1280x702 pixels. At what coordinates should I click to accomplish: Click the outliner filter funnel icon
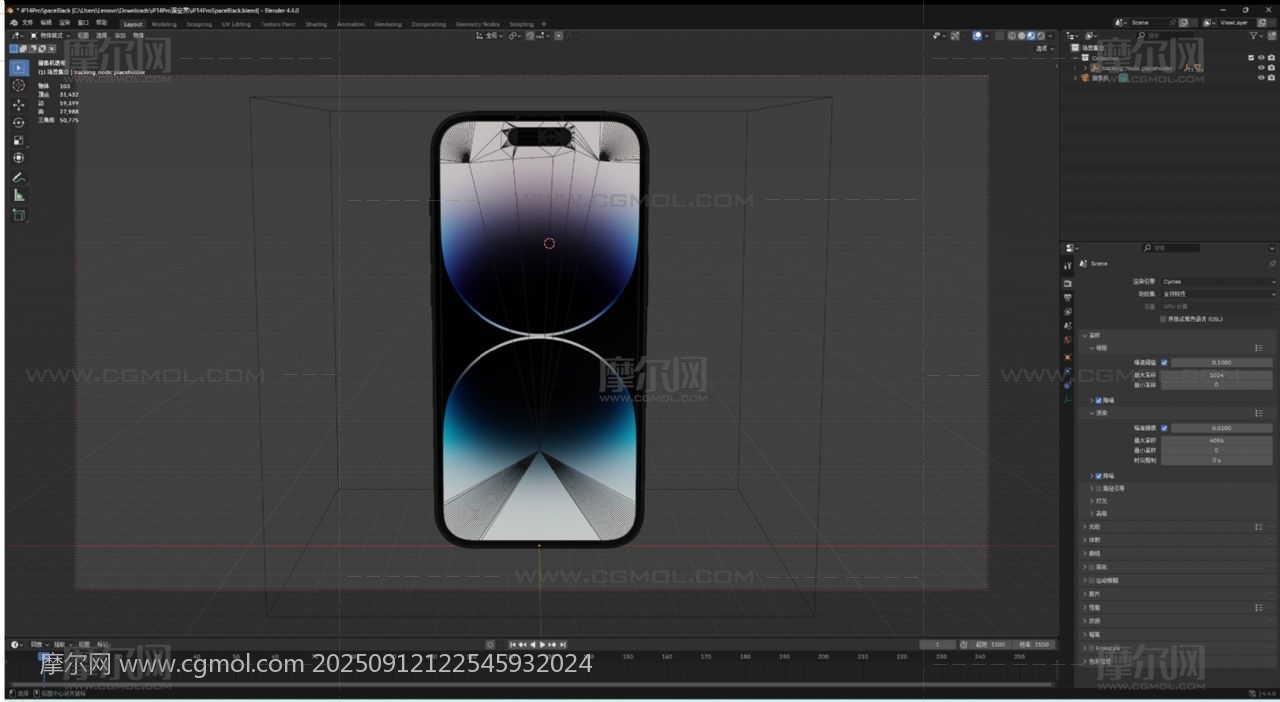[x=1256, y=36]
